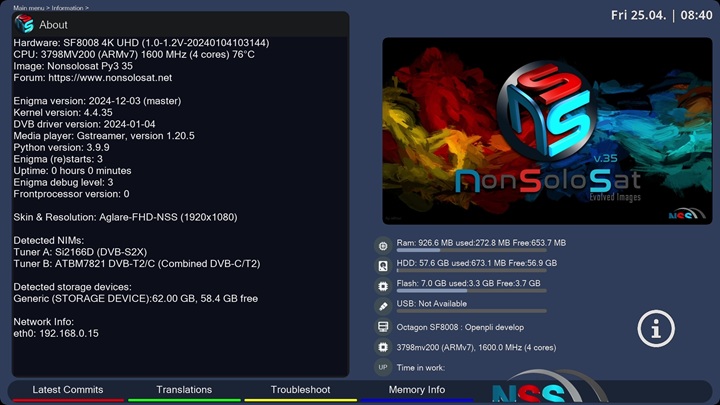Select the Frontprocessor version line

pyautogui.click(x=72, y=194)
